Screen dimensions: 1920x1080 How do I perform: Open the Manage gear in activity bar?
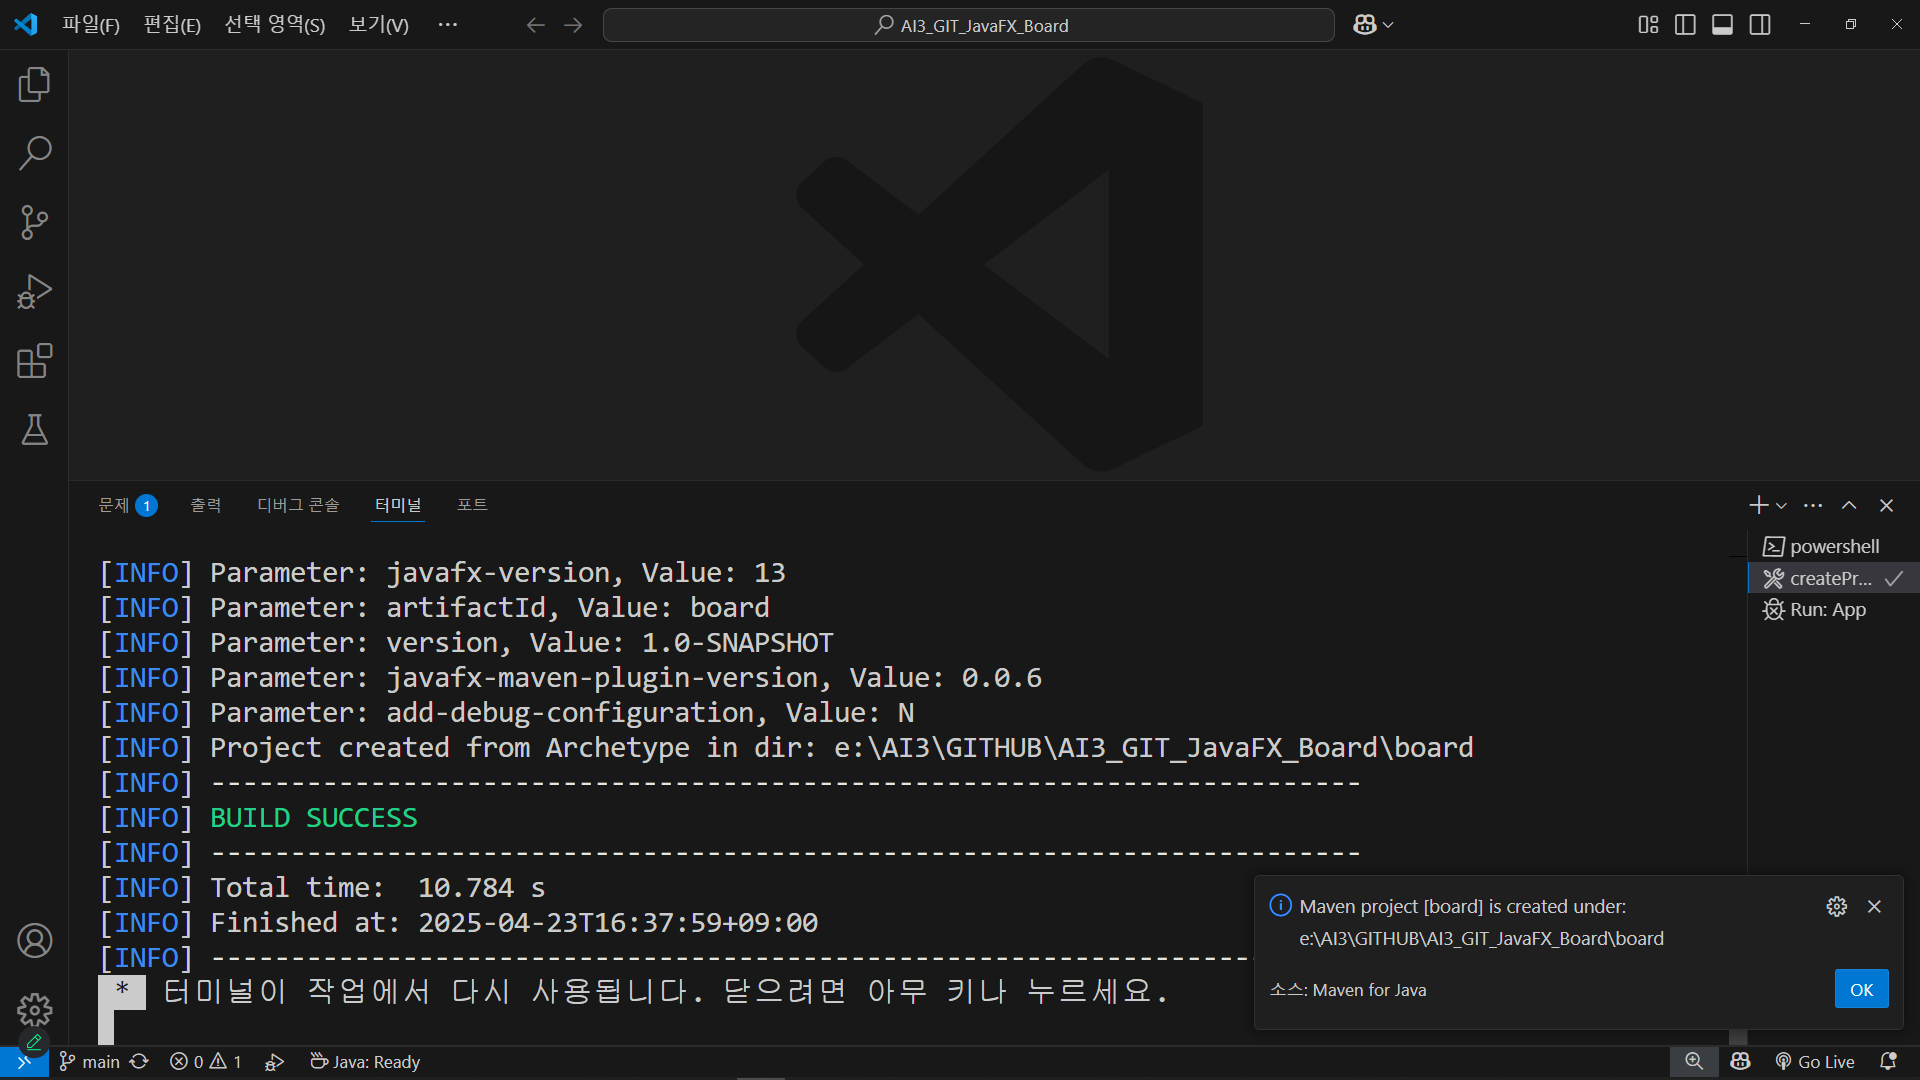(34, 1010)
